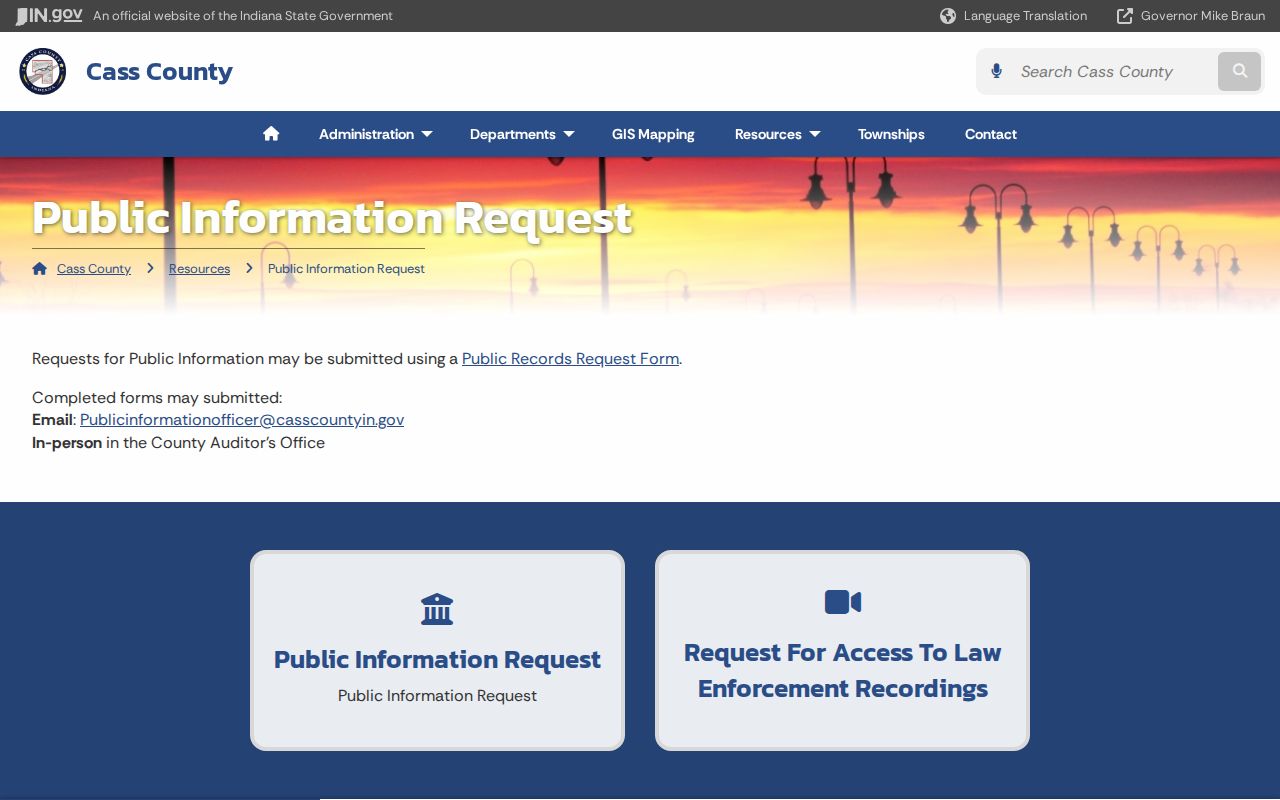Image resolution: width=1280 pixels, height=800 pixels.
Task: Open Language Translation link
Action: point(1025,16)
